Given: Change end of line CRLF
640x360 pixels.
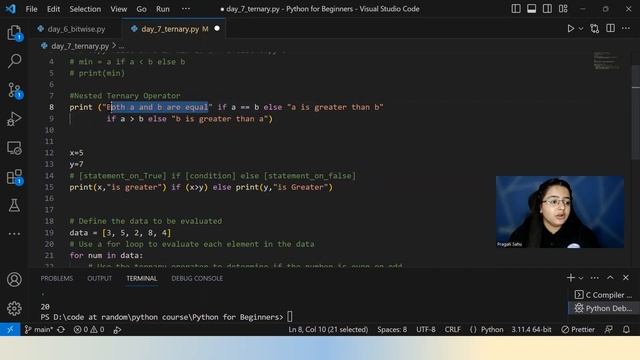Looking at the screenshot, I should click(452, 329).
